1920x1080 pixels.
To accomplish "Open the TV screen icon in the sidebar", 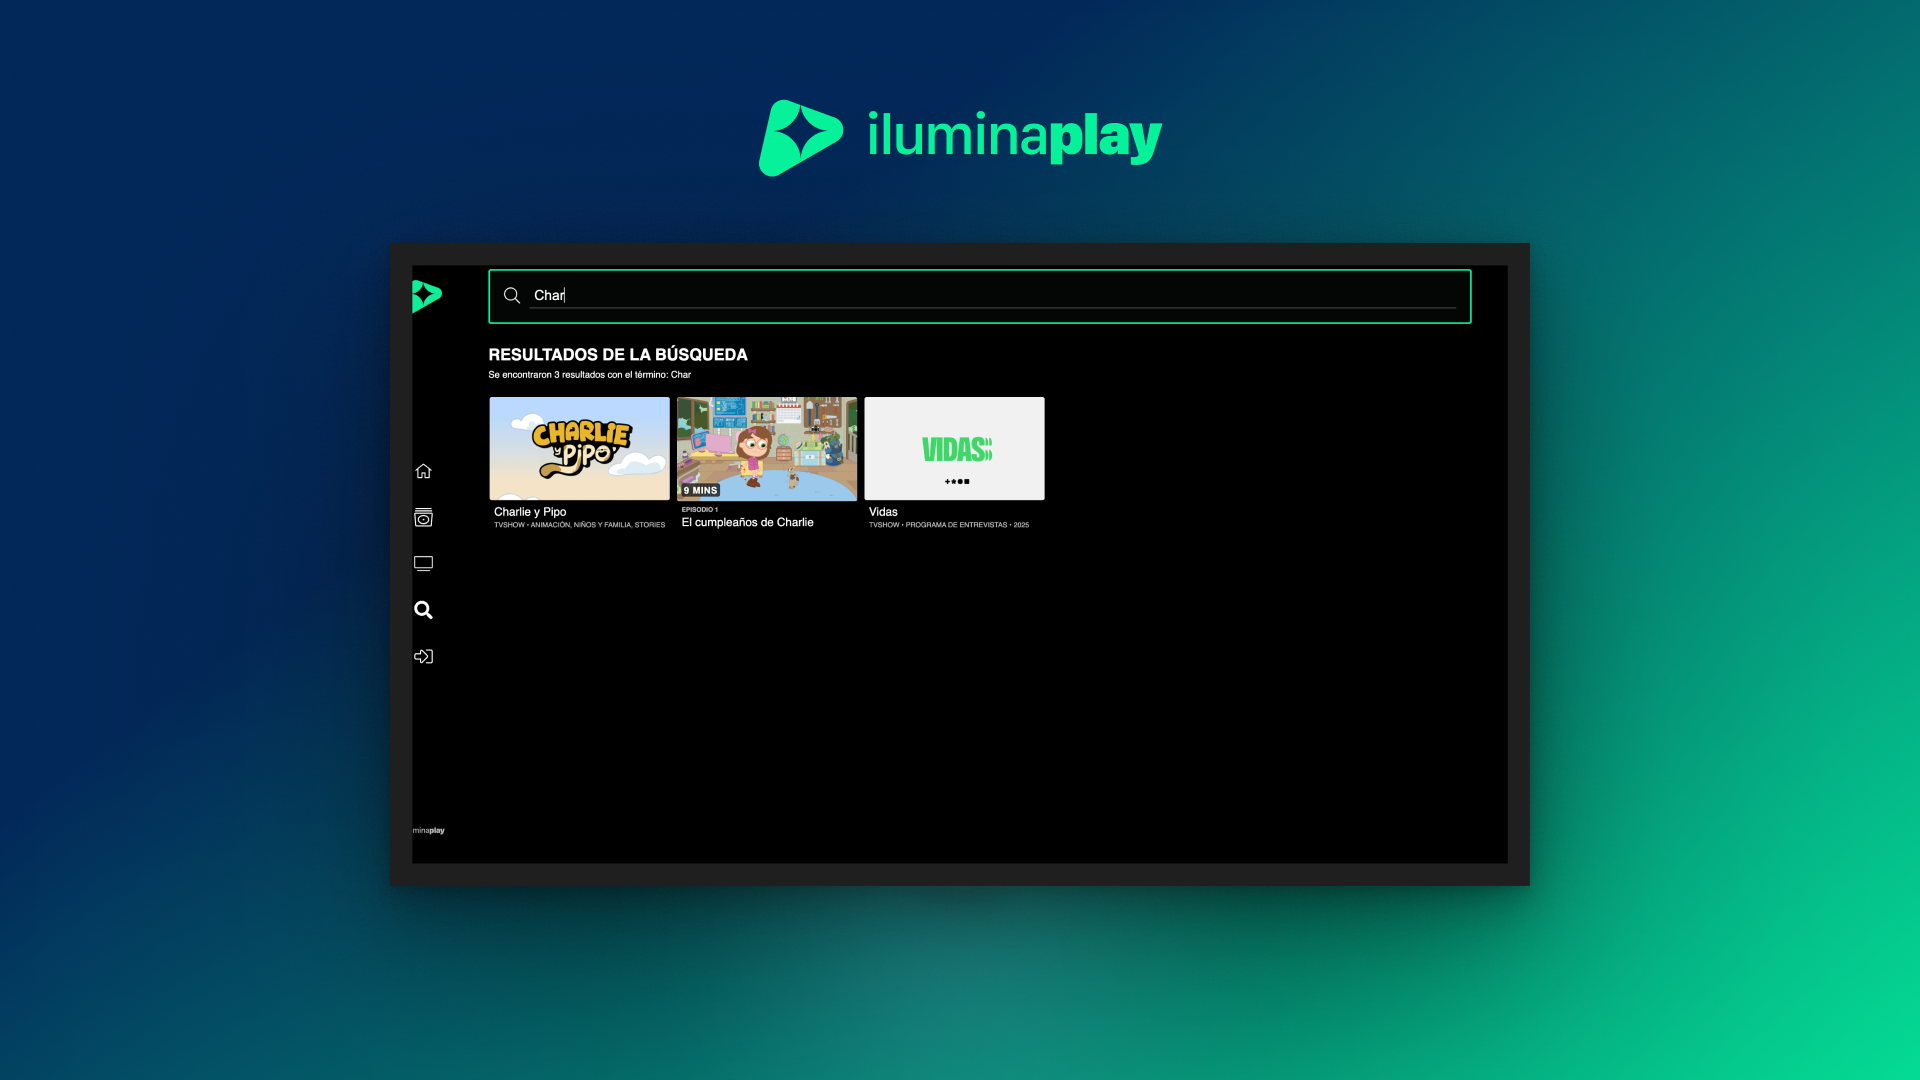I will [x=423, y=564].
